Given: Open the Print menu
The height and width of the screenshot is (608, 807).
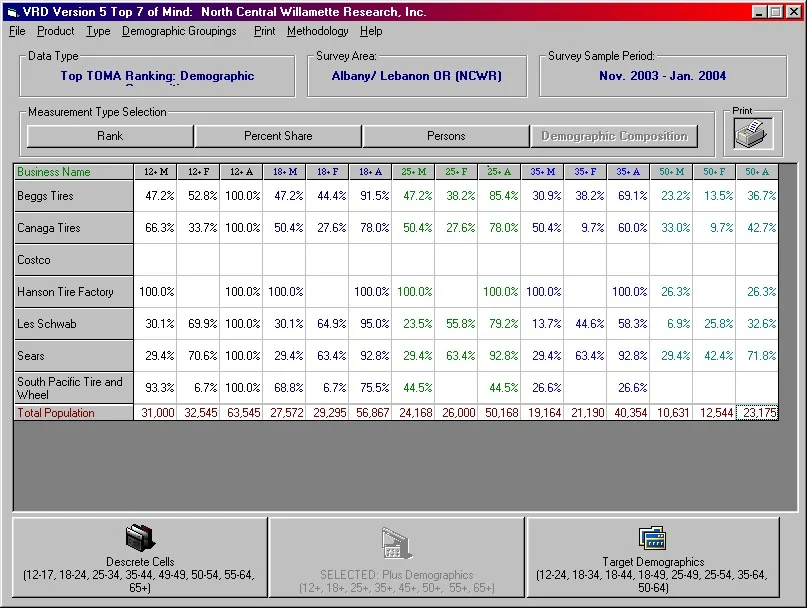Looking at the screenshot, I should tap(265, 31).
